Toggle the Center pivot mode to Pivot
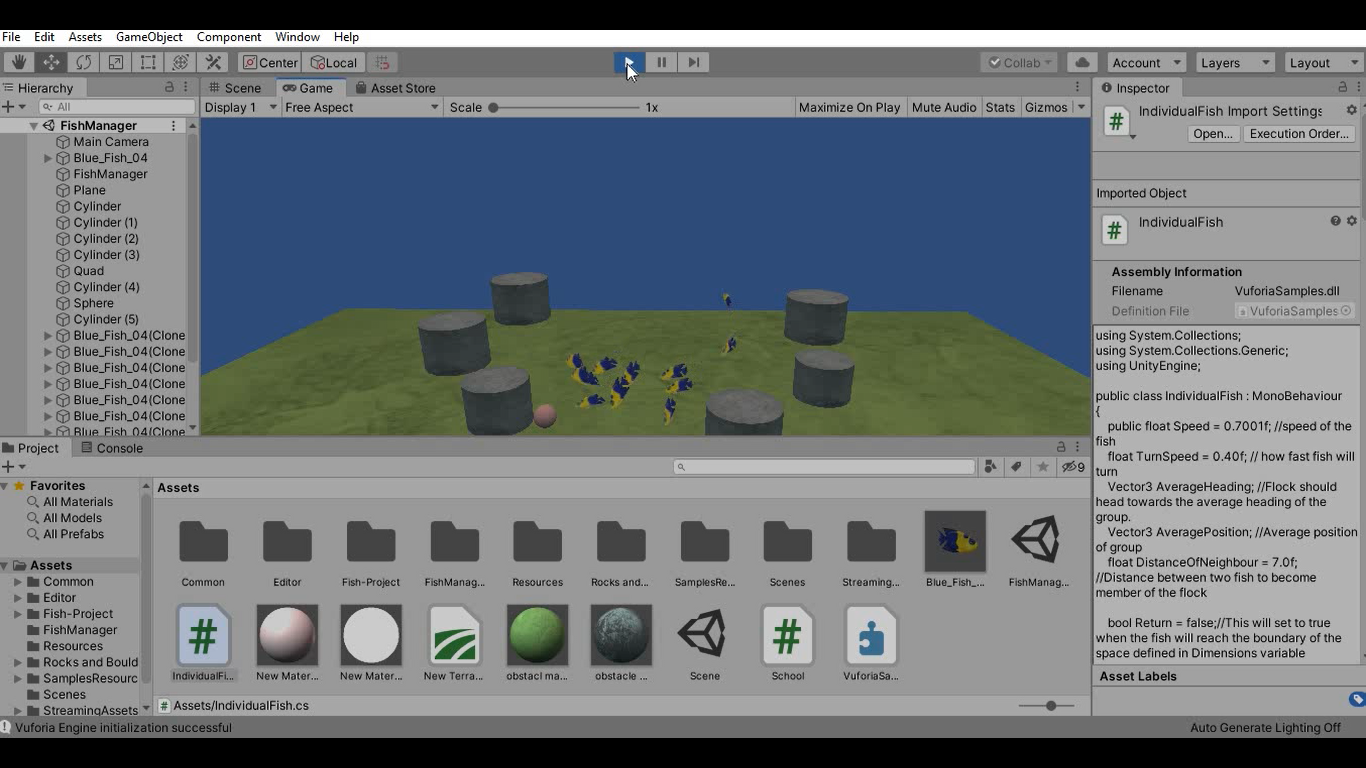The image size is (1366, 768). click(x=268, y=62)
